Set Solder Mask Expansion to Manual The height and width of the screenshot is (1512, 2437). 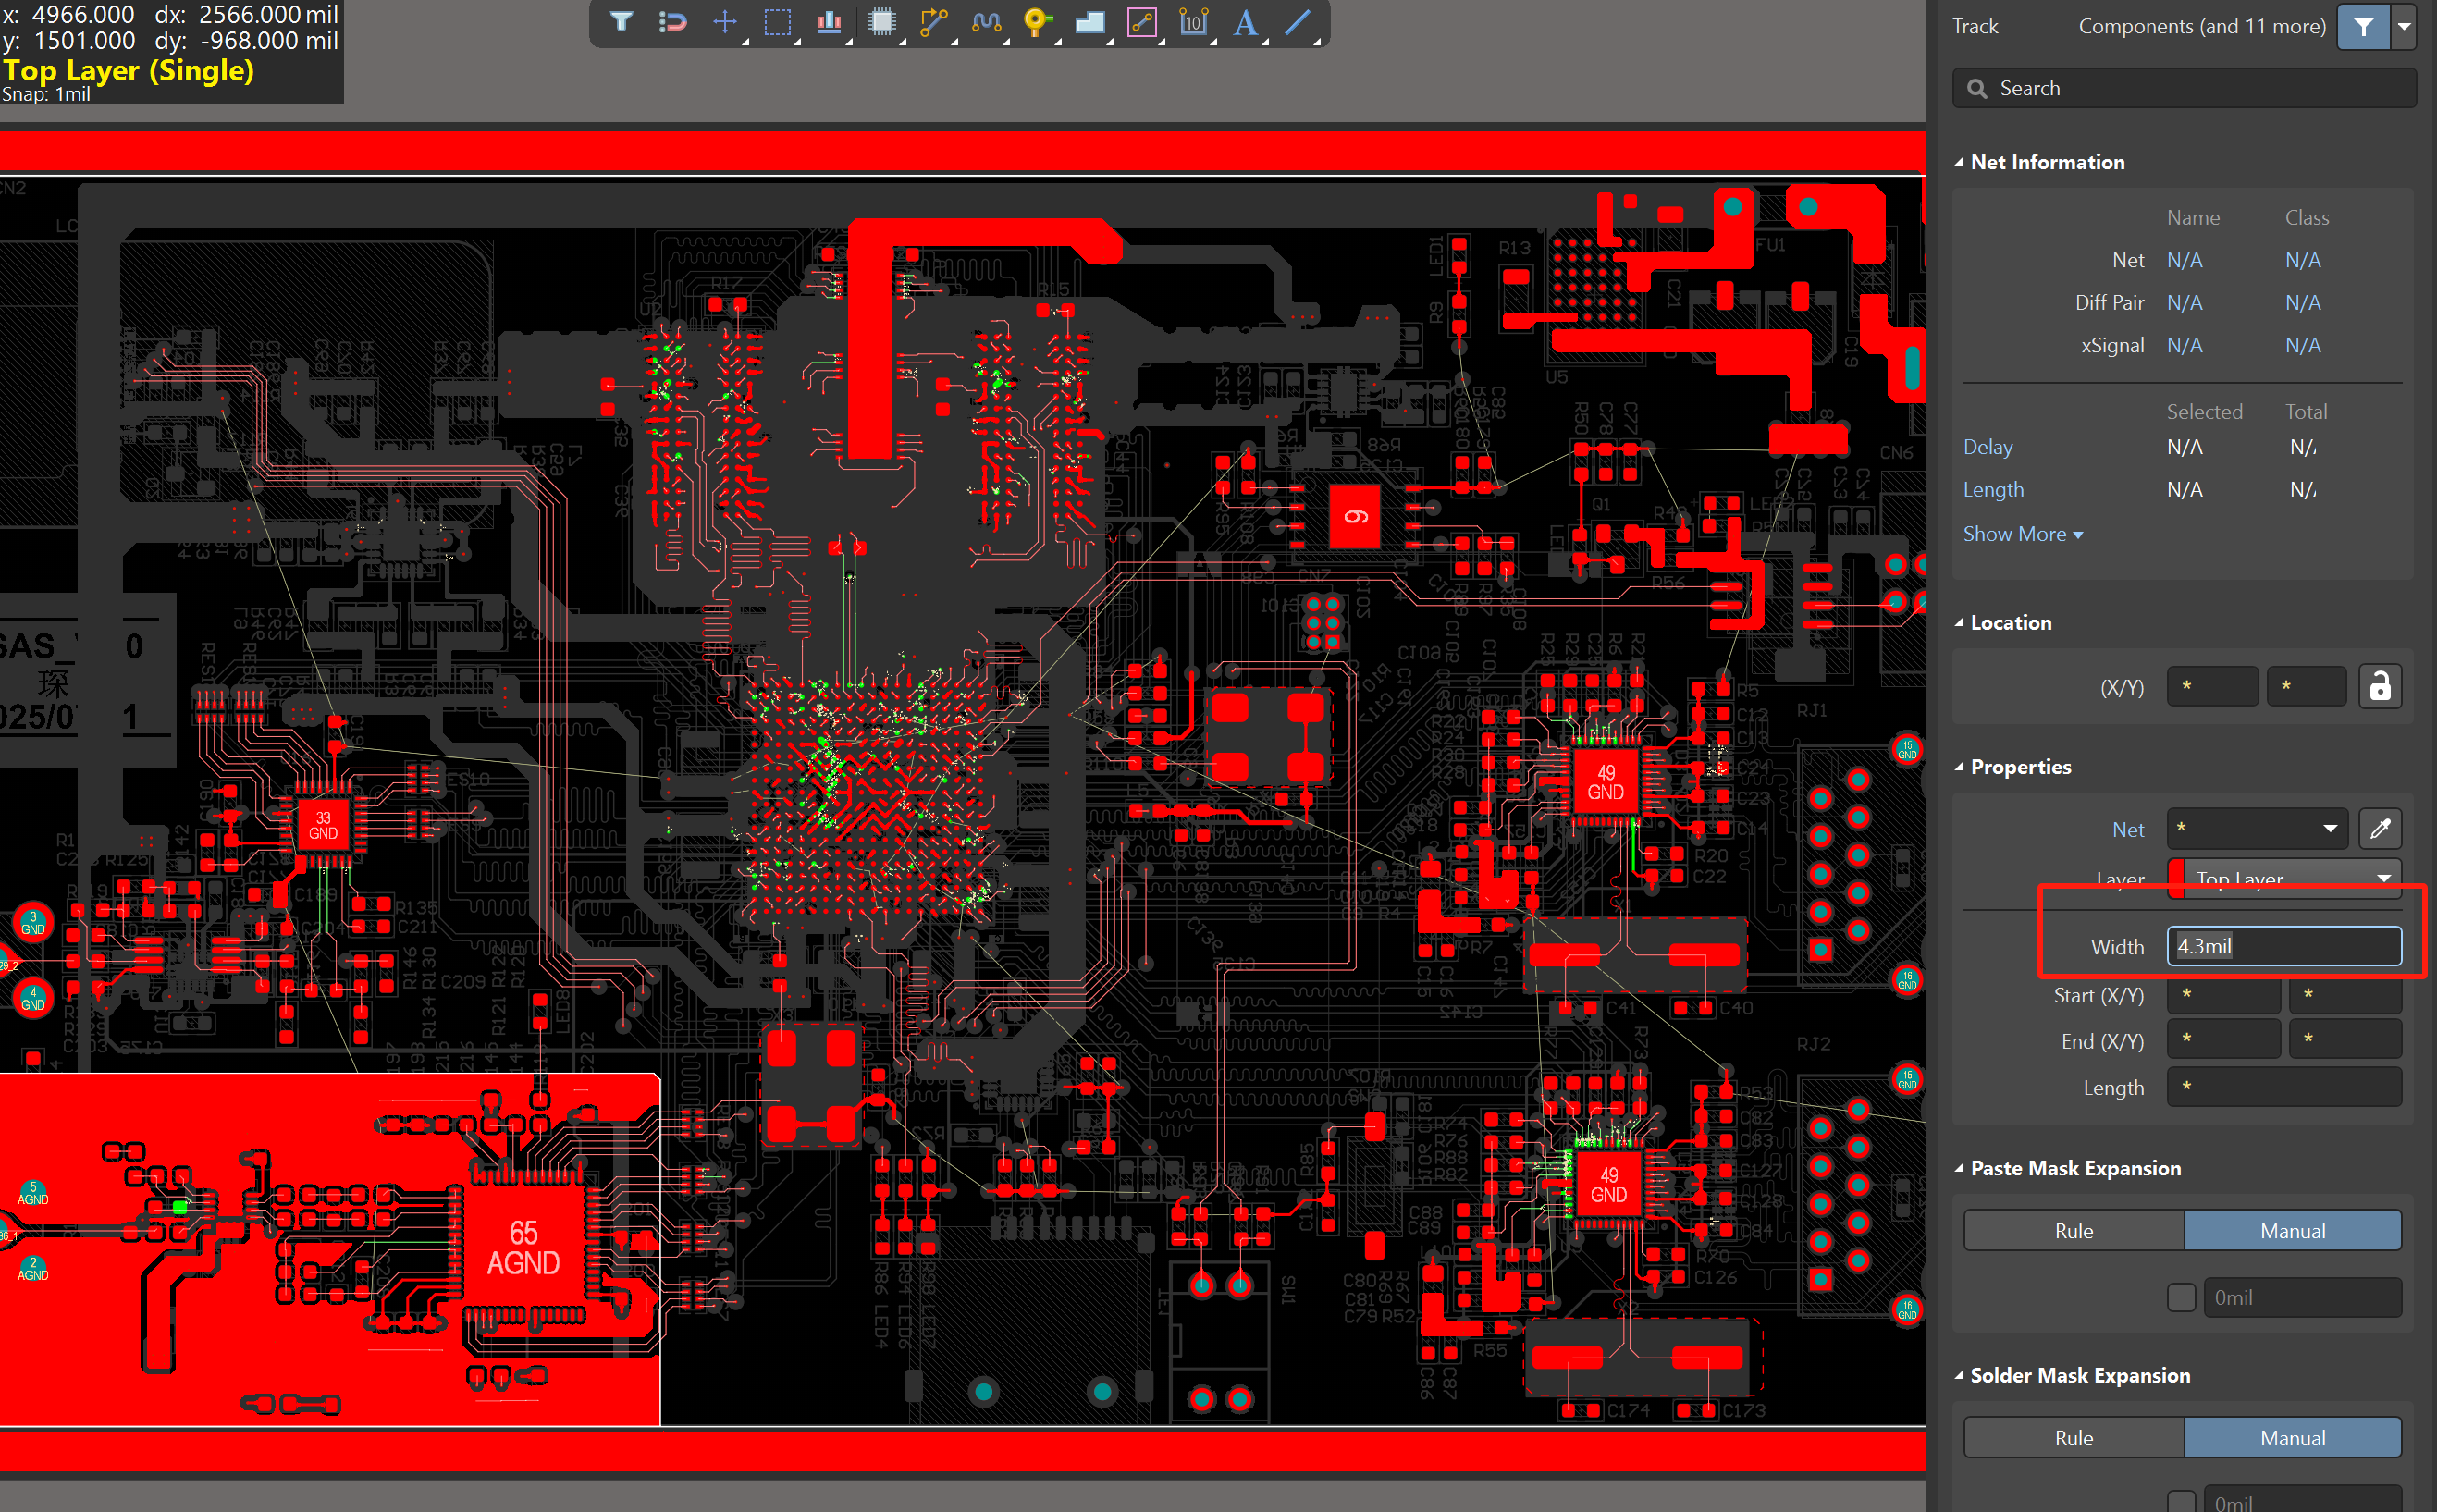pyautogui.click(x=2291, y=1437)
